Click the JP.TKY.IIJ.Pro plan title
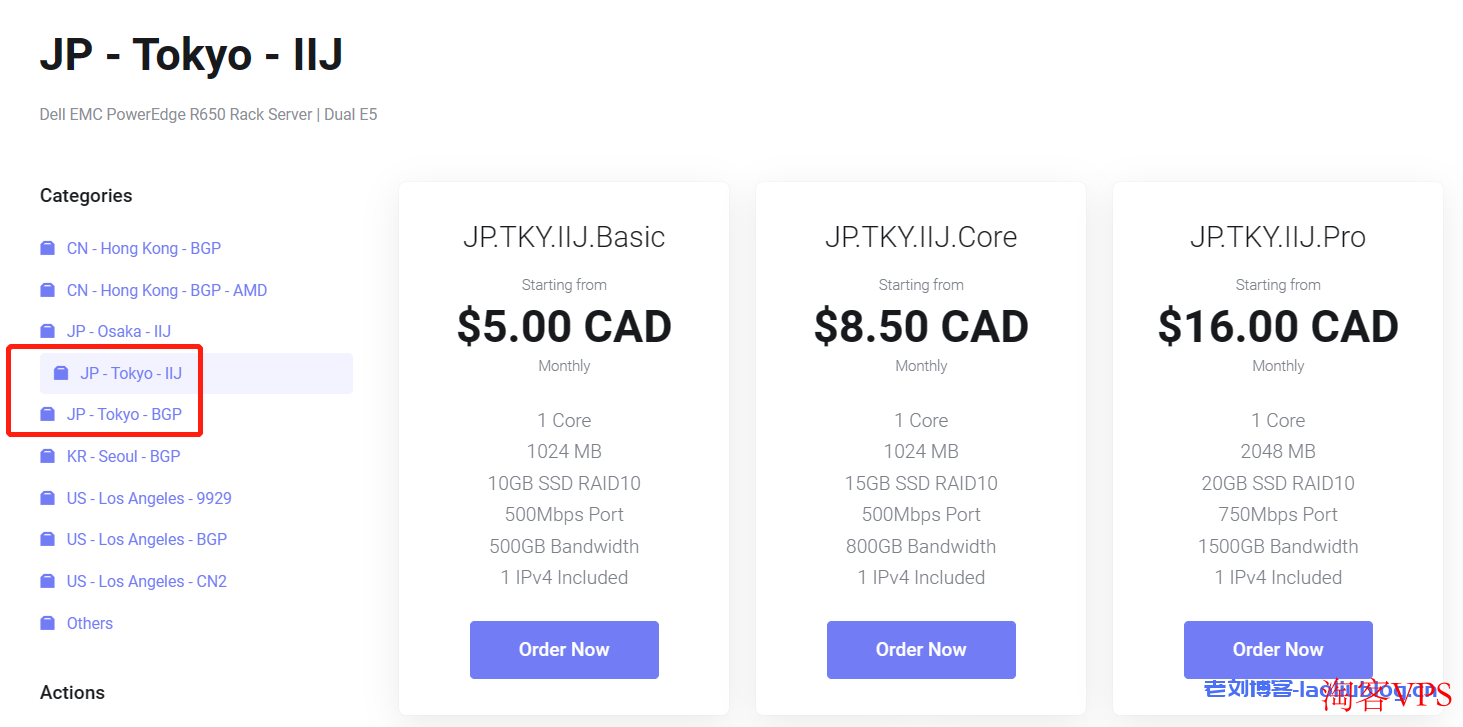Screen dimensions: 1463x727 pos(1278,237)
